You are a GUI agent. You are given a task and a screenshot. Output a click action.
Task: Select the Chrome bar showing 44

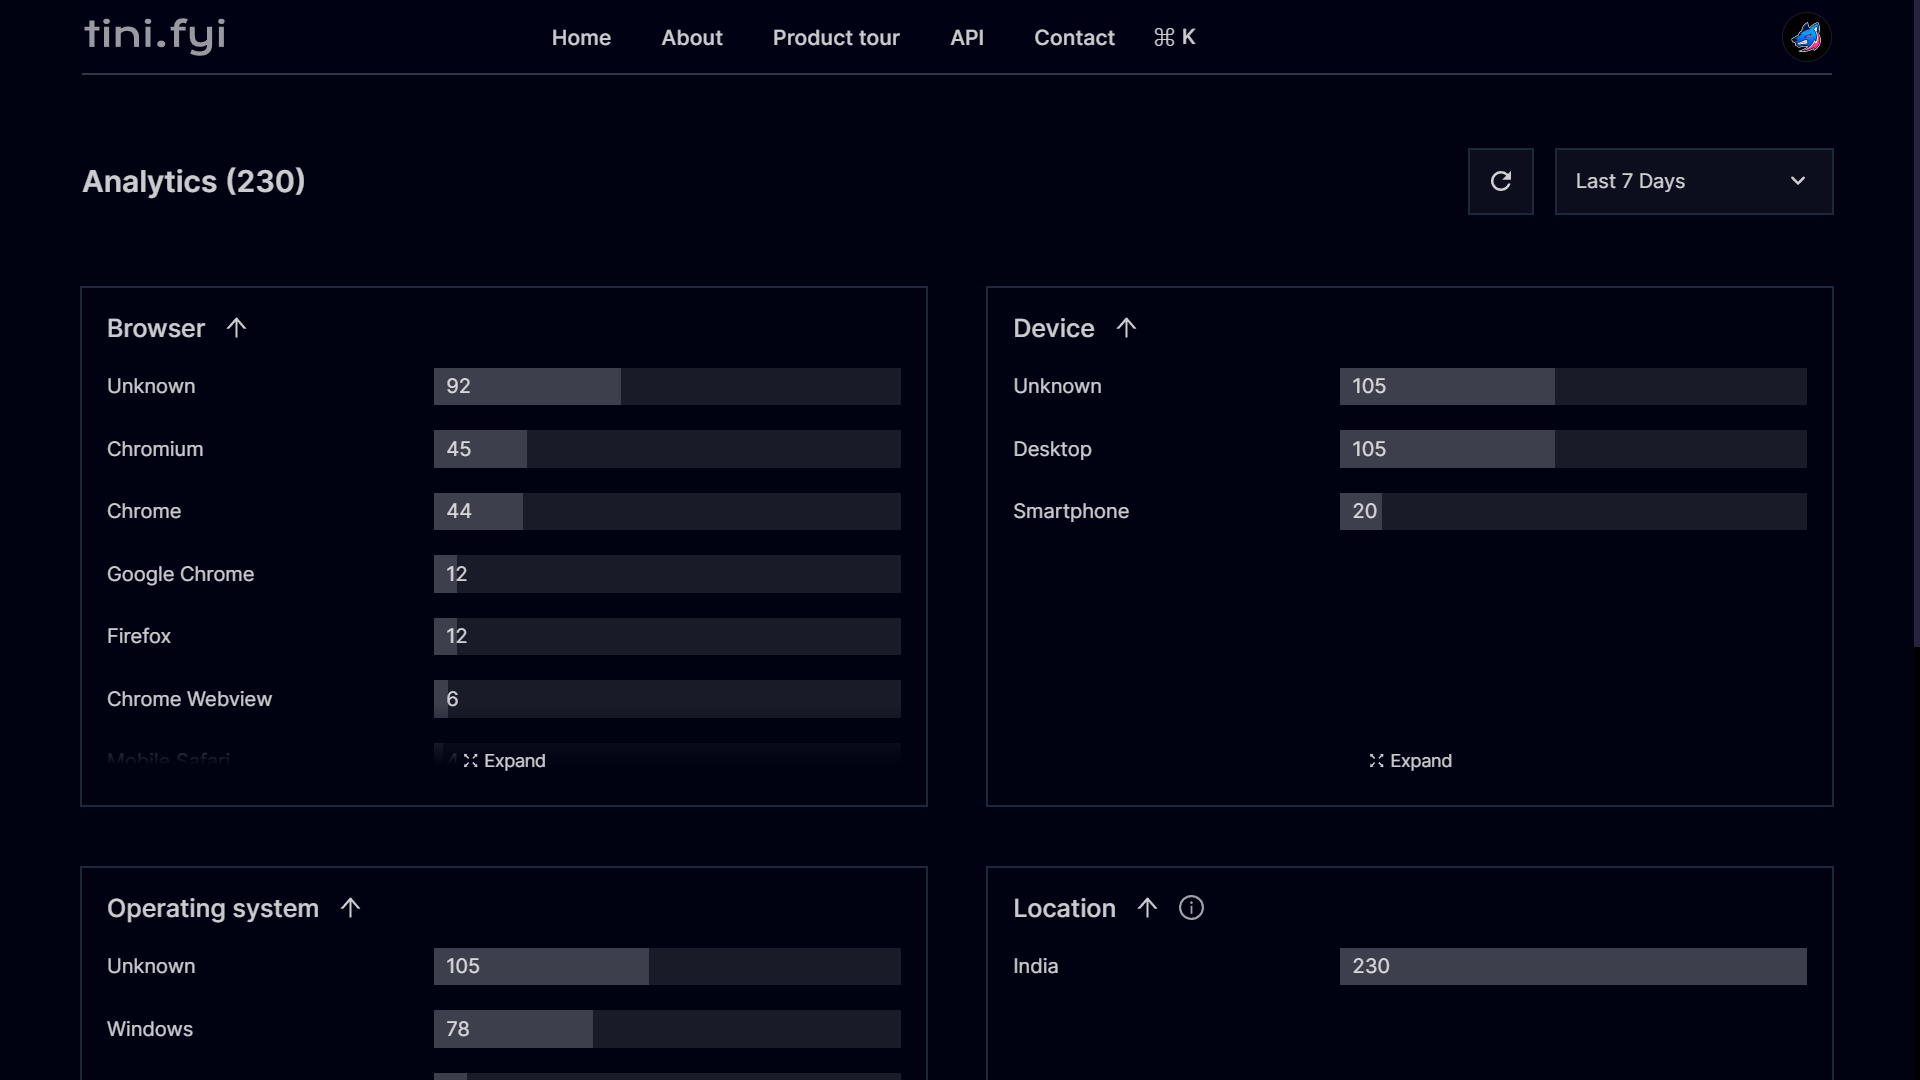[x=667, y=511]
